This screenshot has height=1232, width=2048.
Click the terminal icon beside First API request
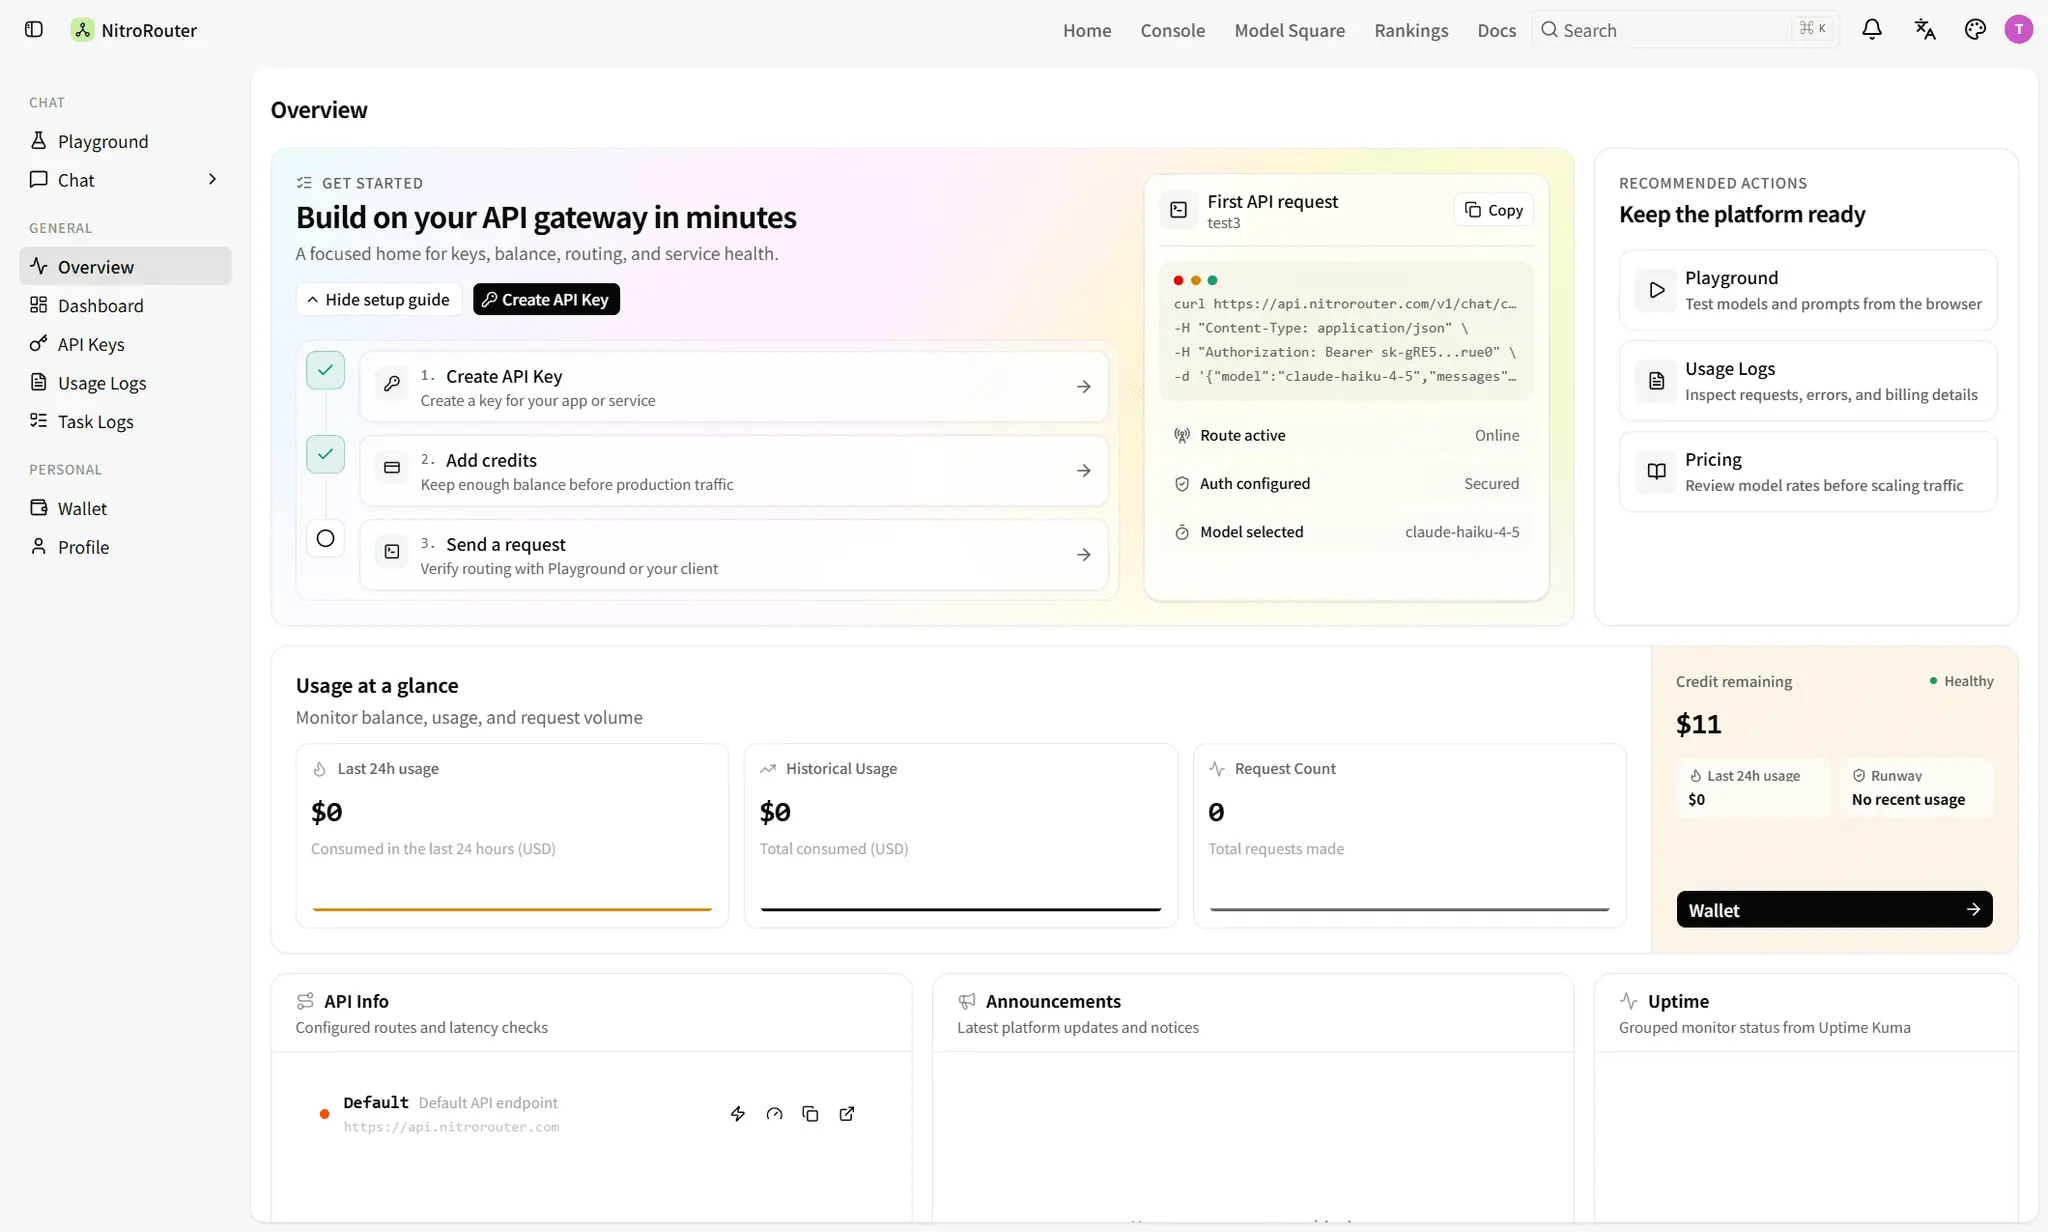click(1179, 210)
